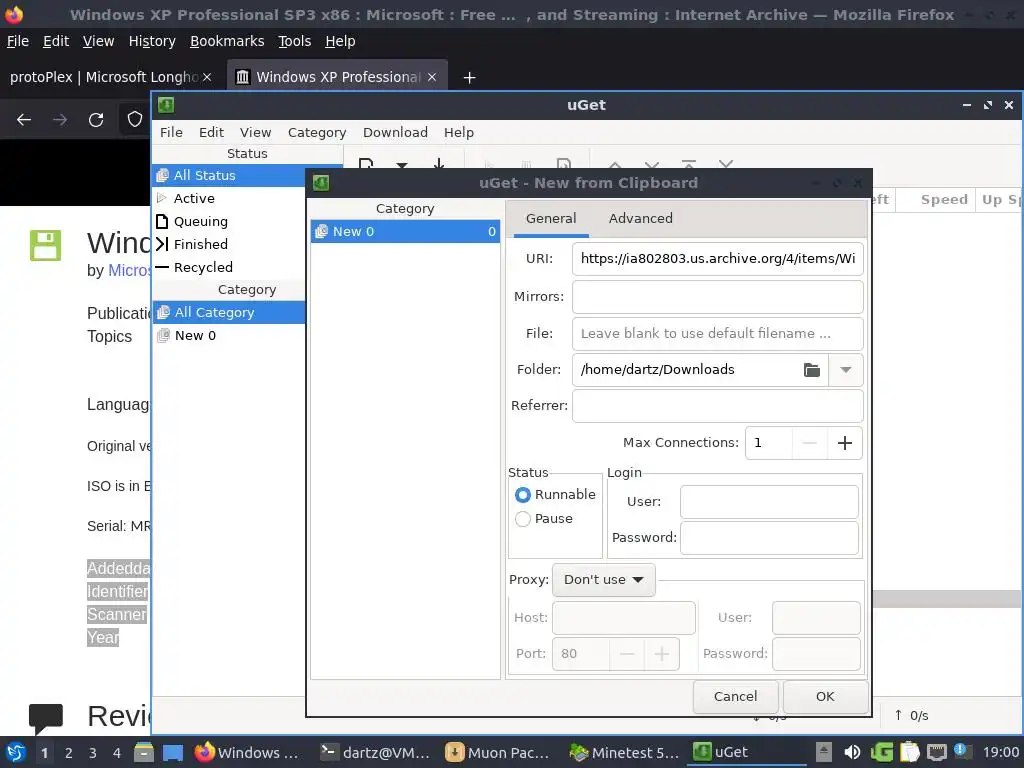Reload the page in Firefox
Screen dimensions: 1024x768
pos(96,120)
